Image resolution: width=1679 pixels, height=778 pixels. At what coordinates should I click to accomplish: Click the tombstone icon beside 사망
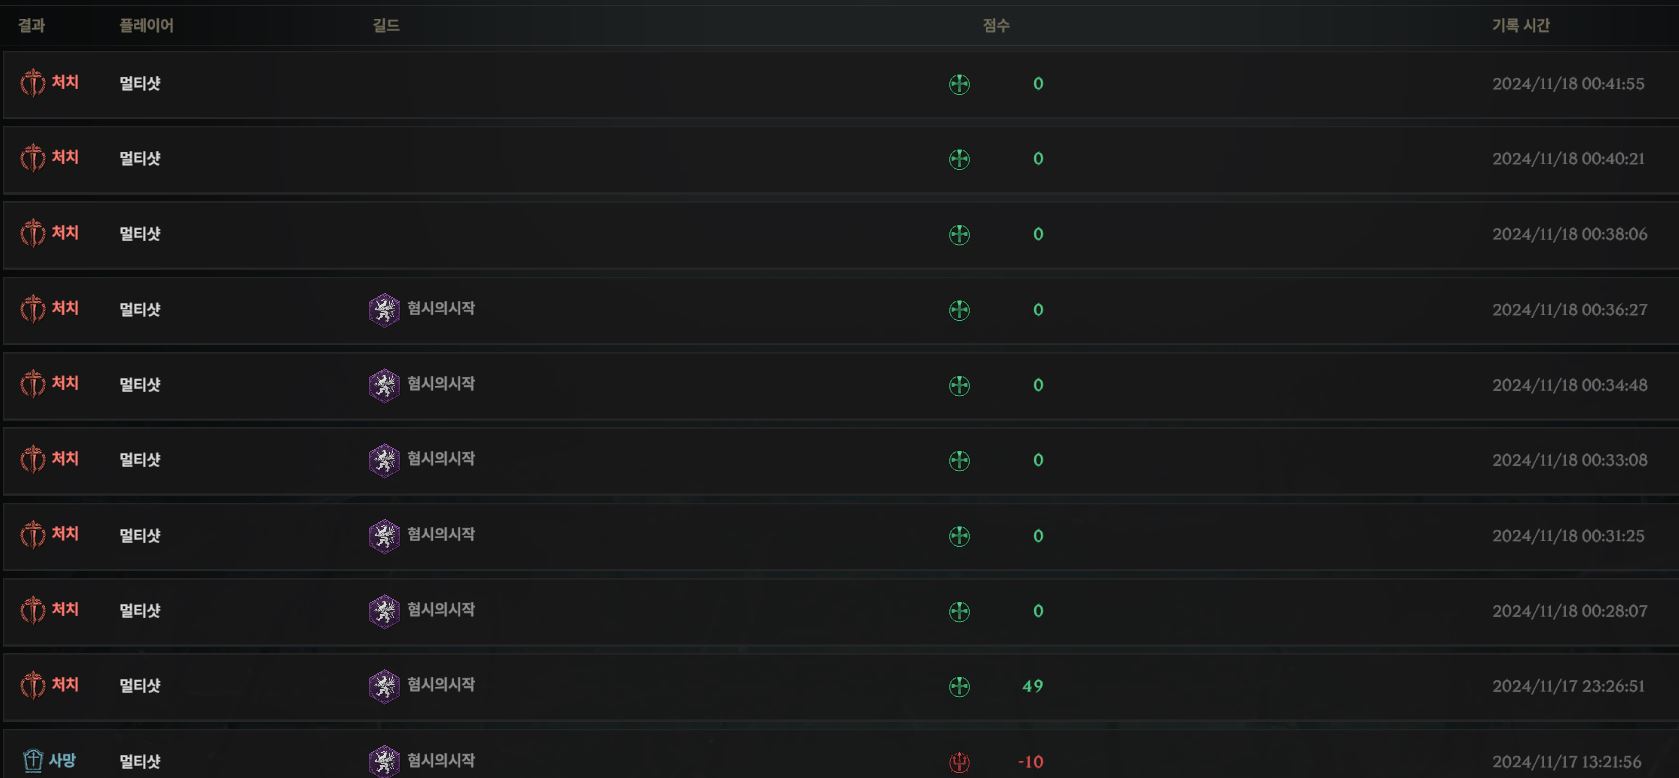[33, 761]
